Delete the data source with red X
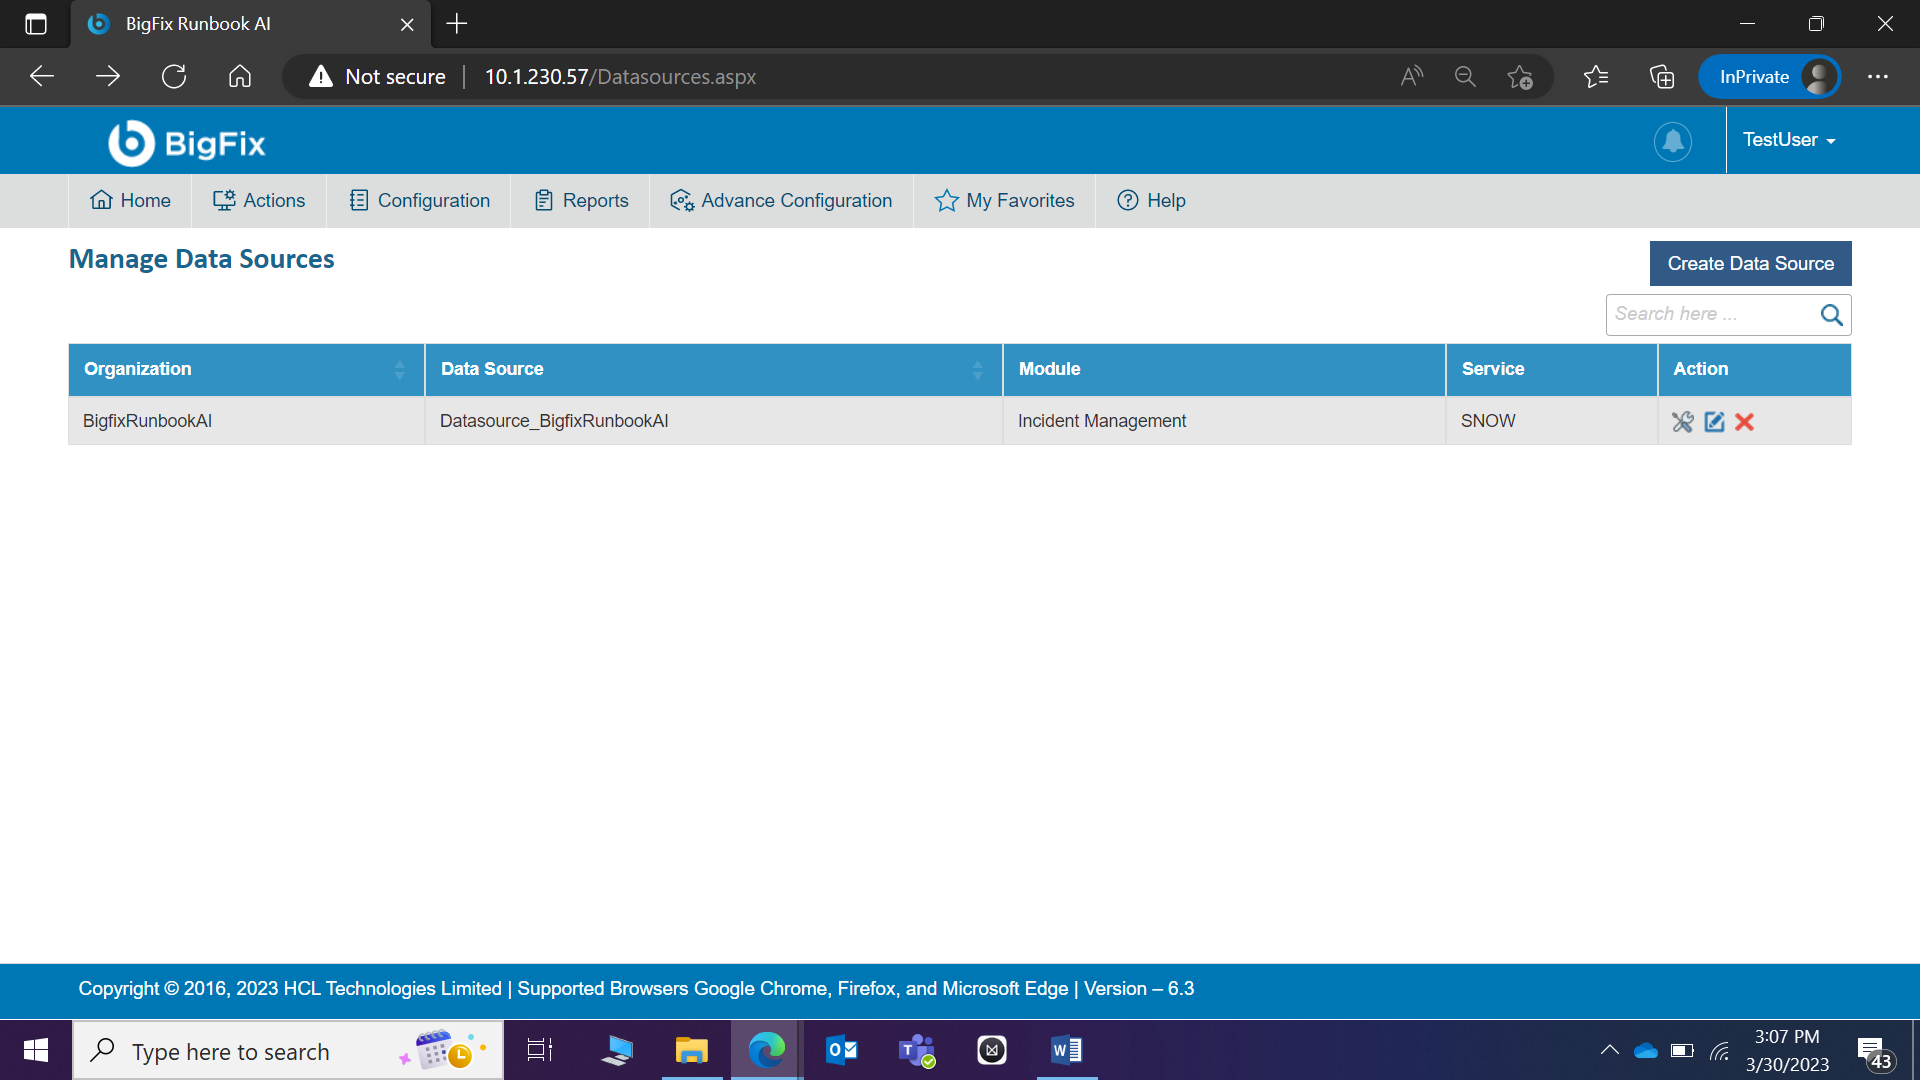 coord(1745,422)
